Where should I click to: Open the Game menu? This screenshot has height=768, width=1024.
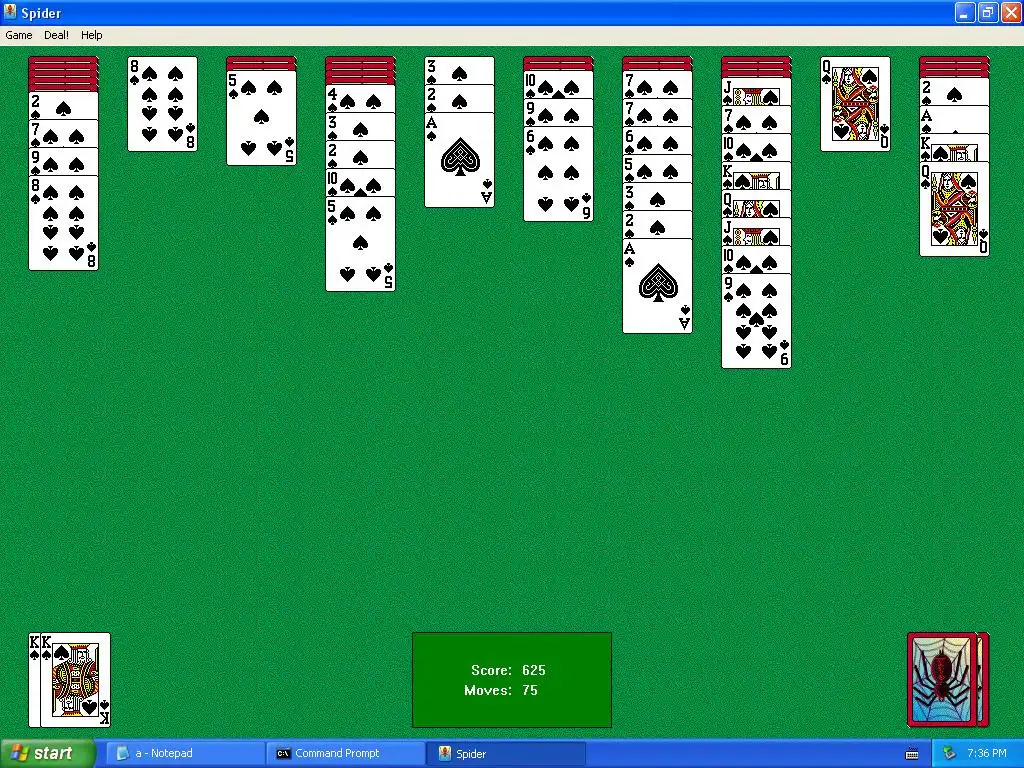pyautogui.click(x=18, y=35)
